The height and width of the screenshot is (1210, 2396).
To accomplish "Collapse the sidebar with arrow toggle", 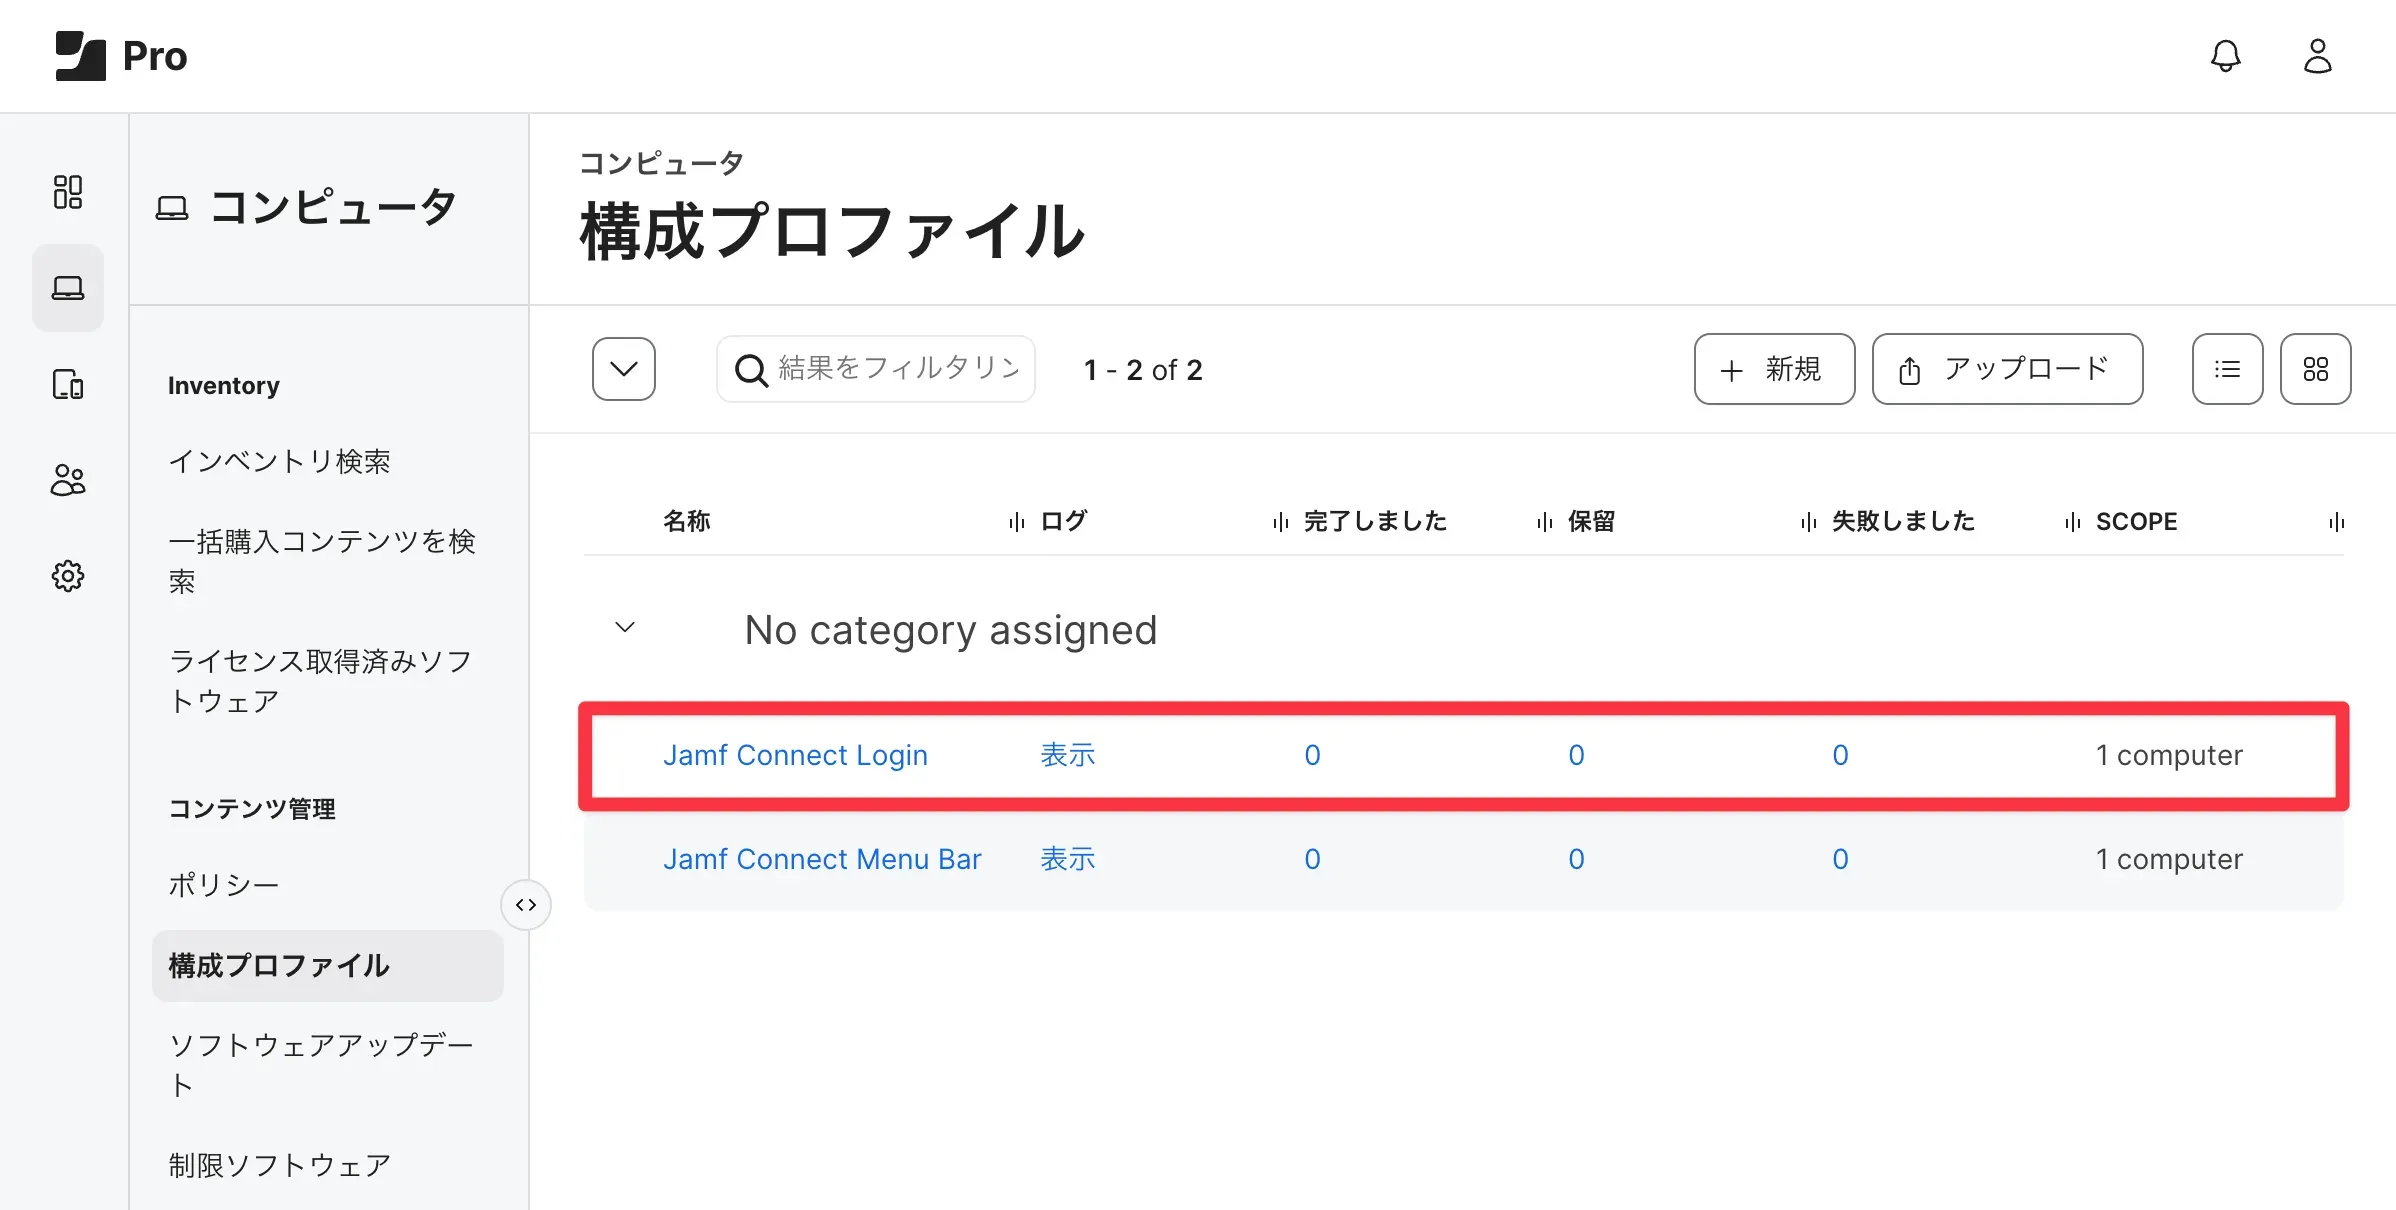I will (526, 905).
